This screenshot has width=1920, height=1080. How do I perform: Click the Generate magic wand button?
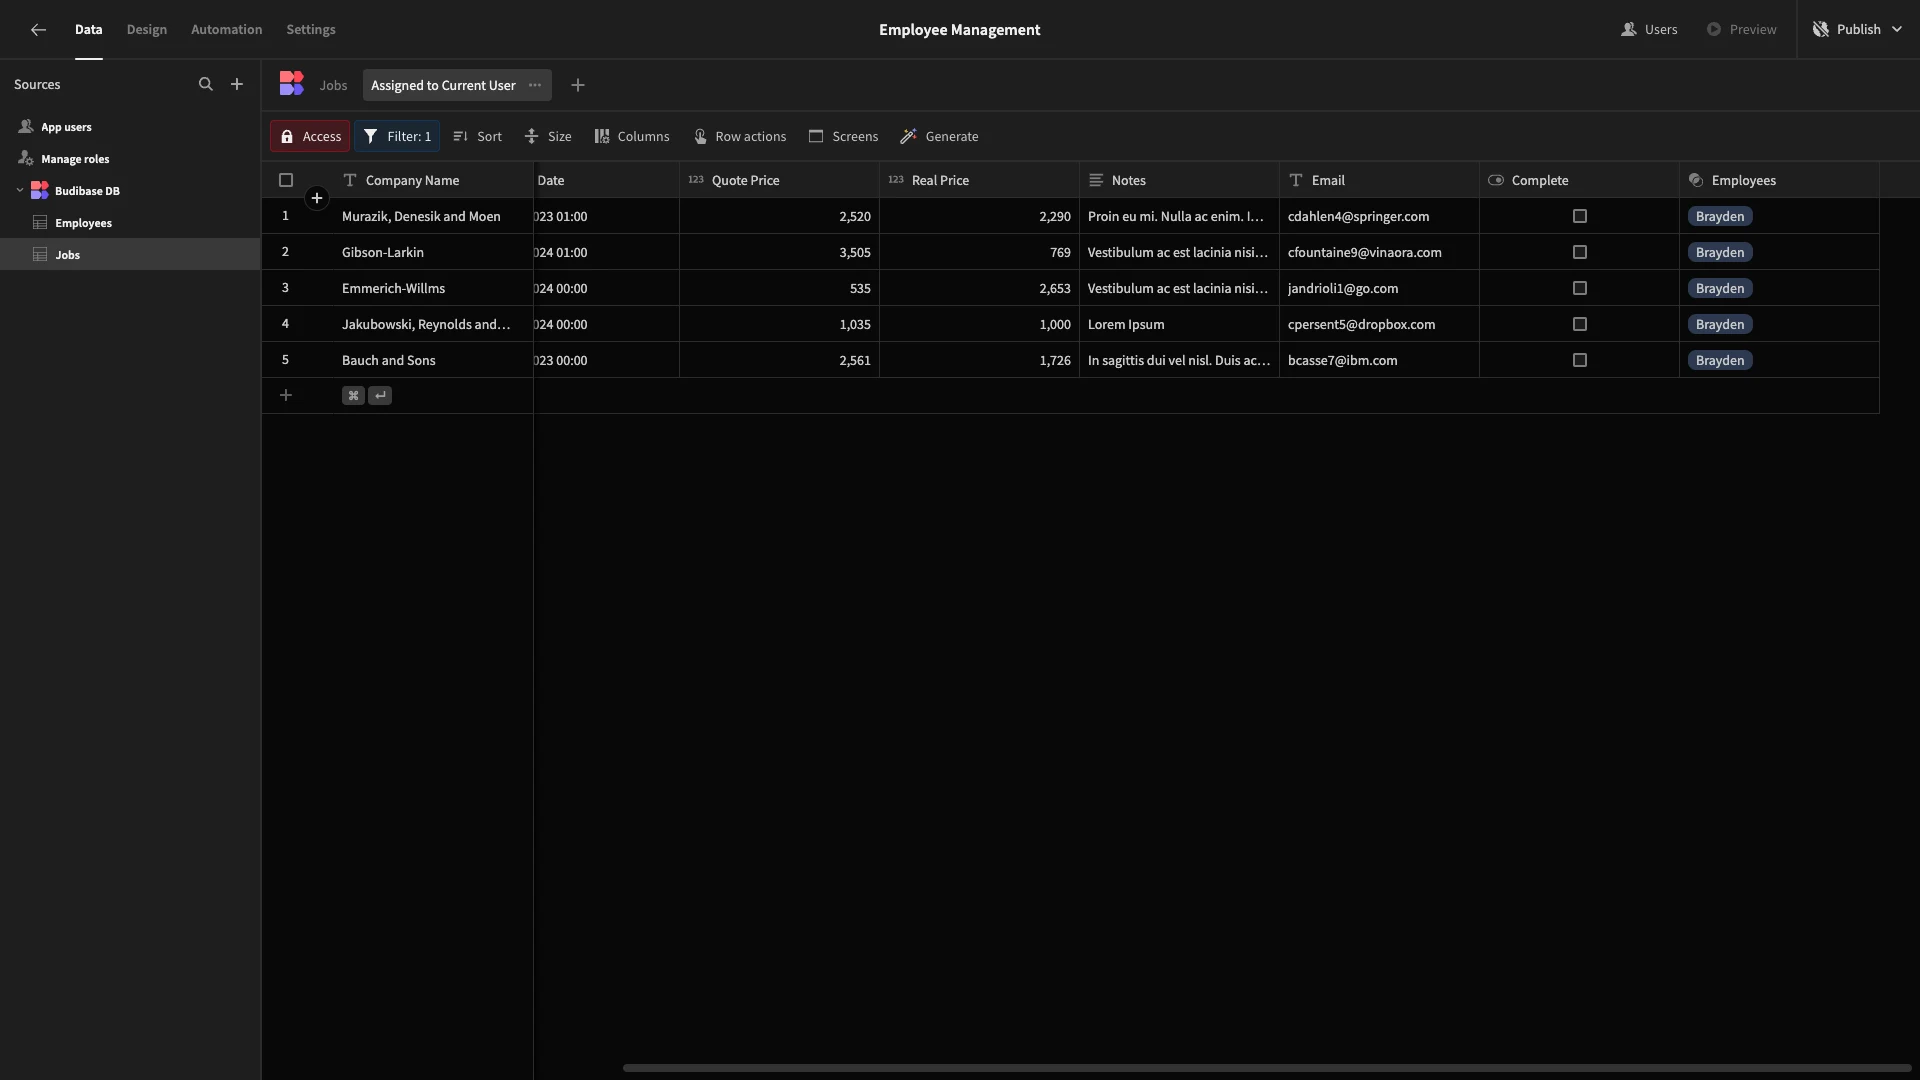point(939,136)
